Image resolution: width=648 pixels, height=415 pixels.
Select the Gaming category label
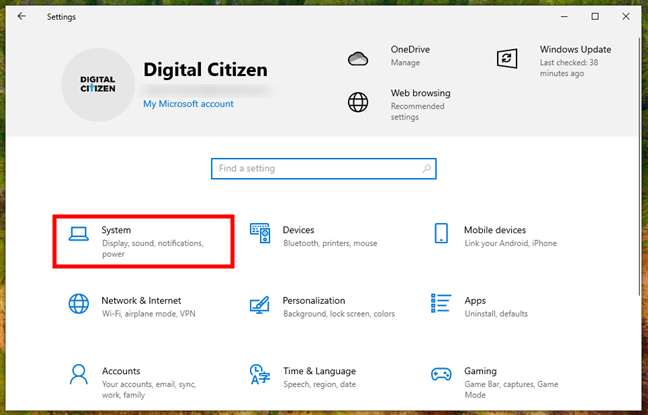coord(480,371)
